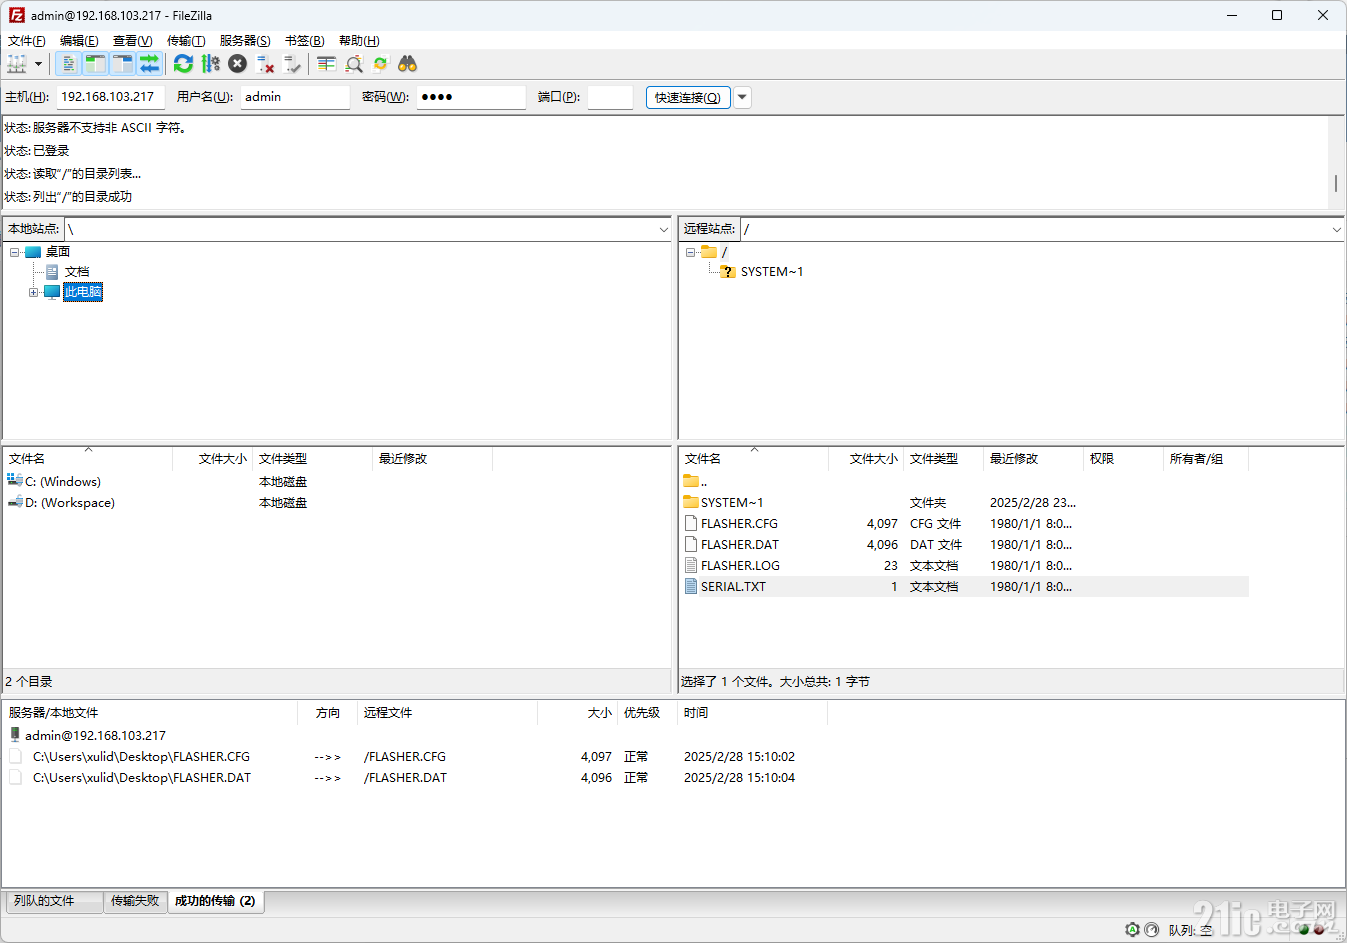
Task: Open the directory listing filters dialog
Action: [x=326, y=64]
